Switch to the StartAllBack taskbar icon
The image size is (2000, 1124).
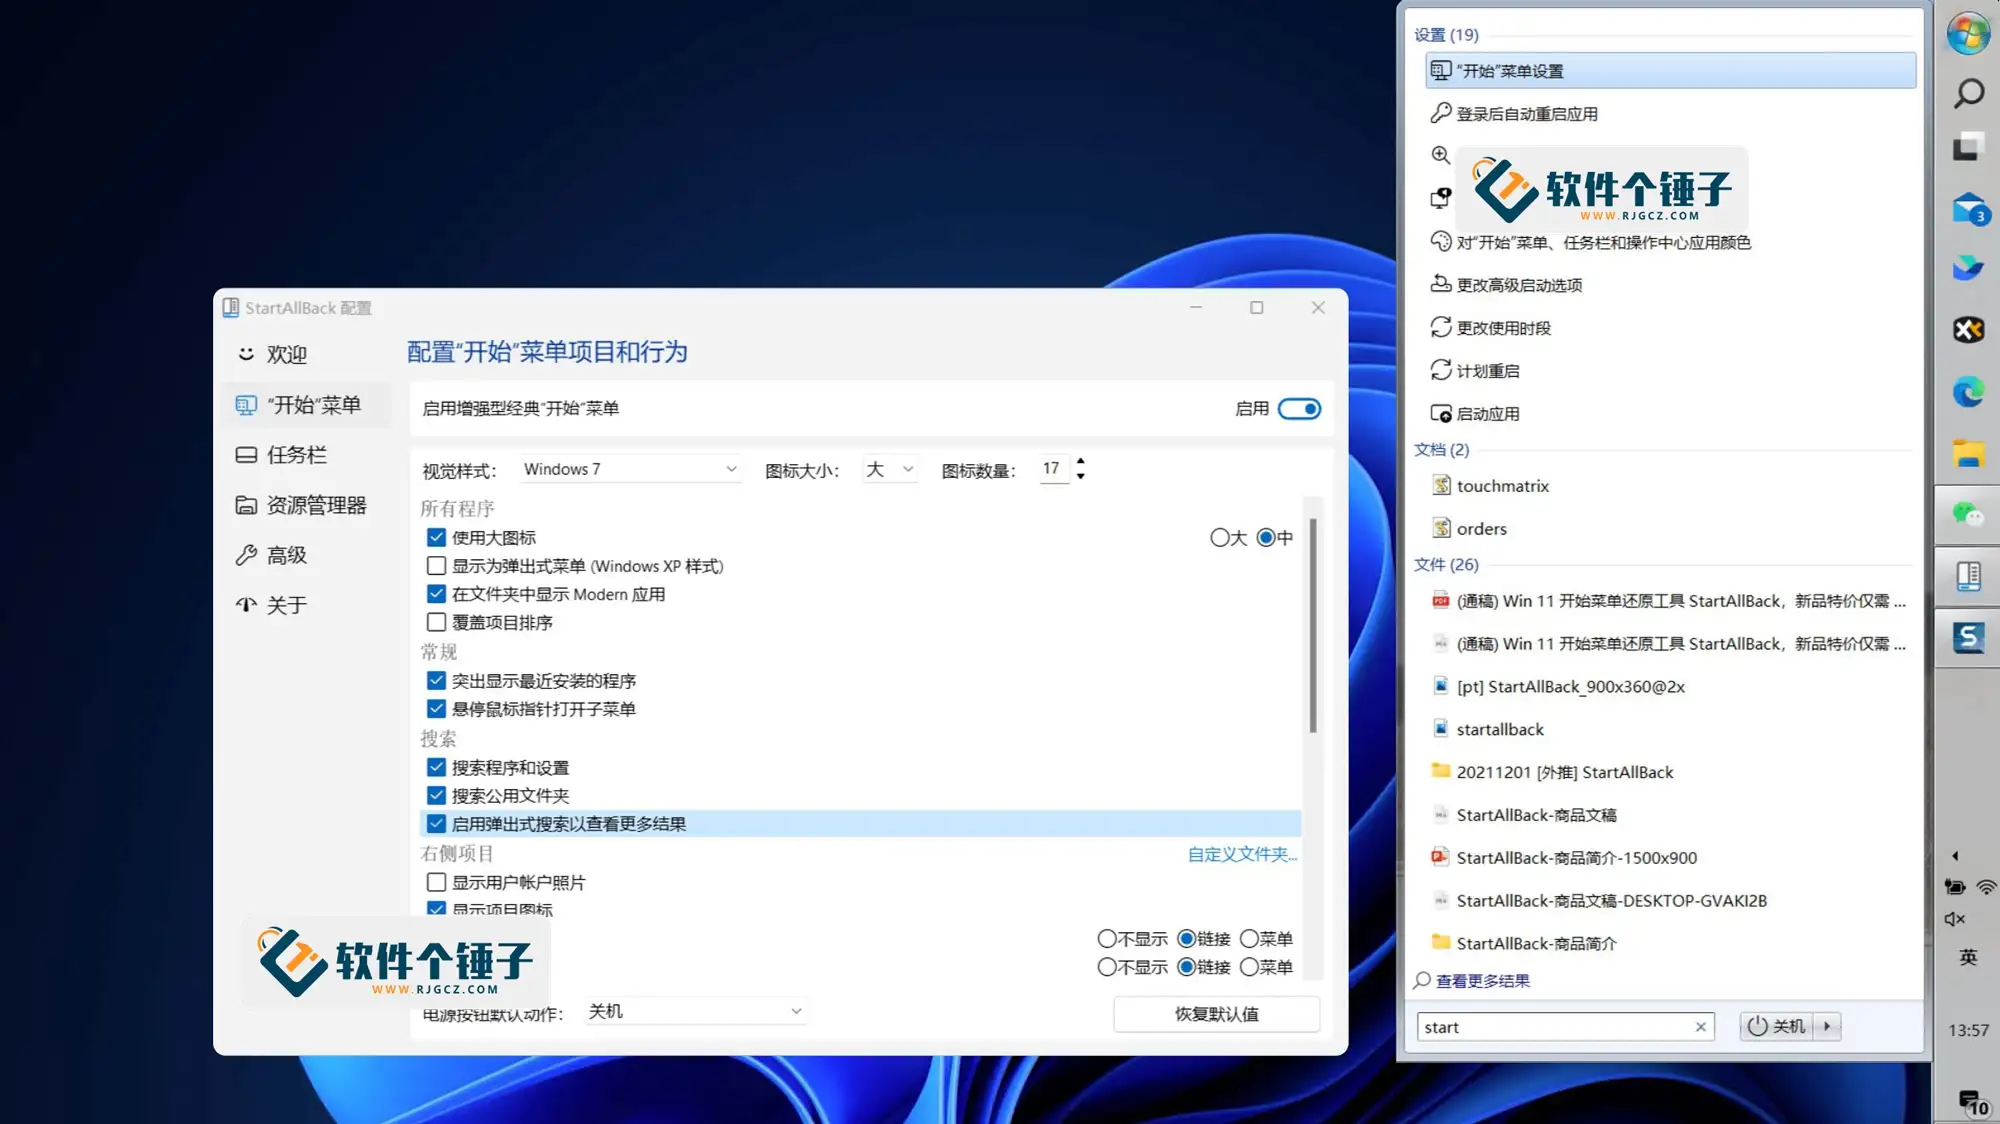[x=1968, y=576]
